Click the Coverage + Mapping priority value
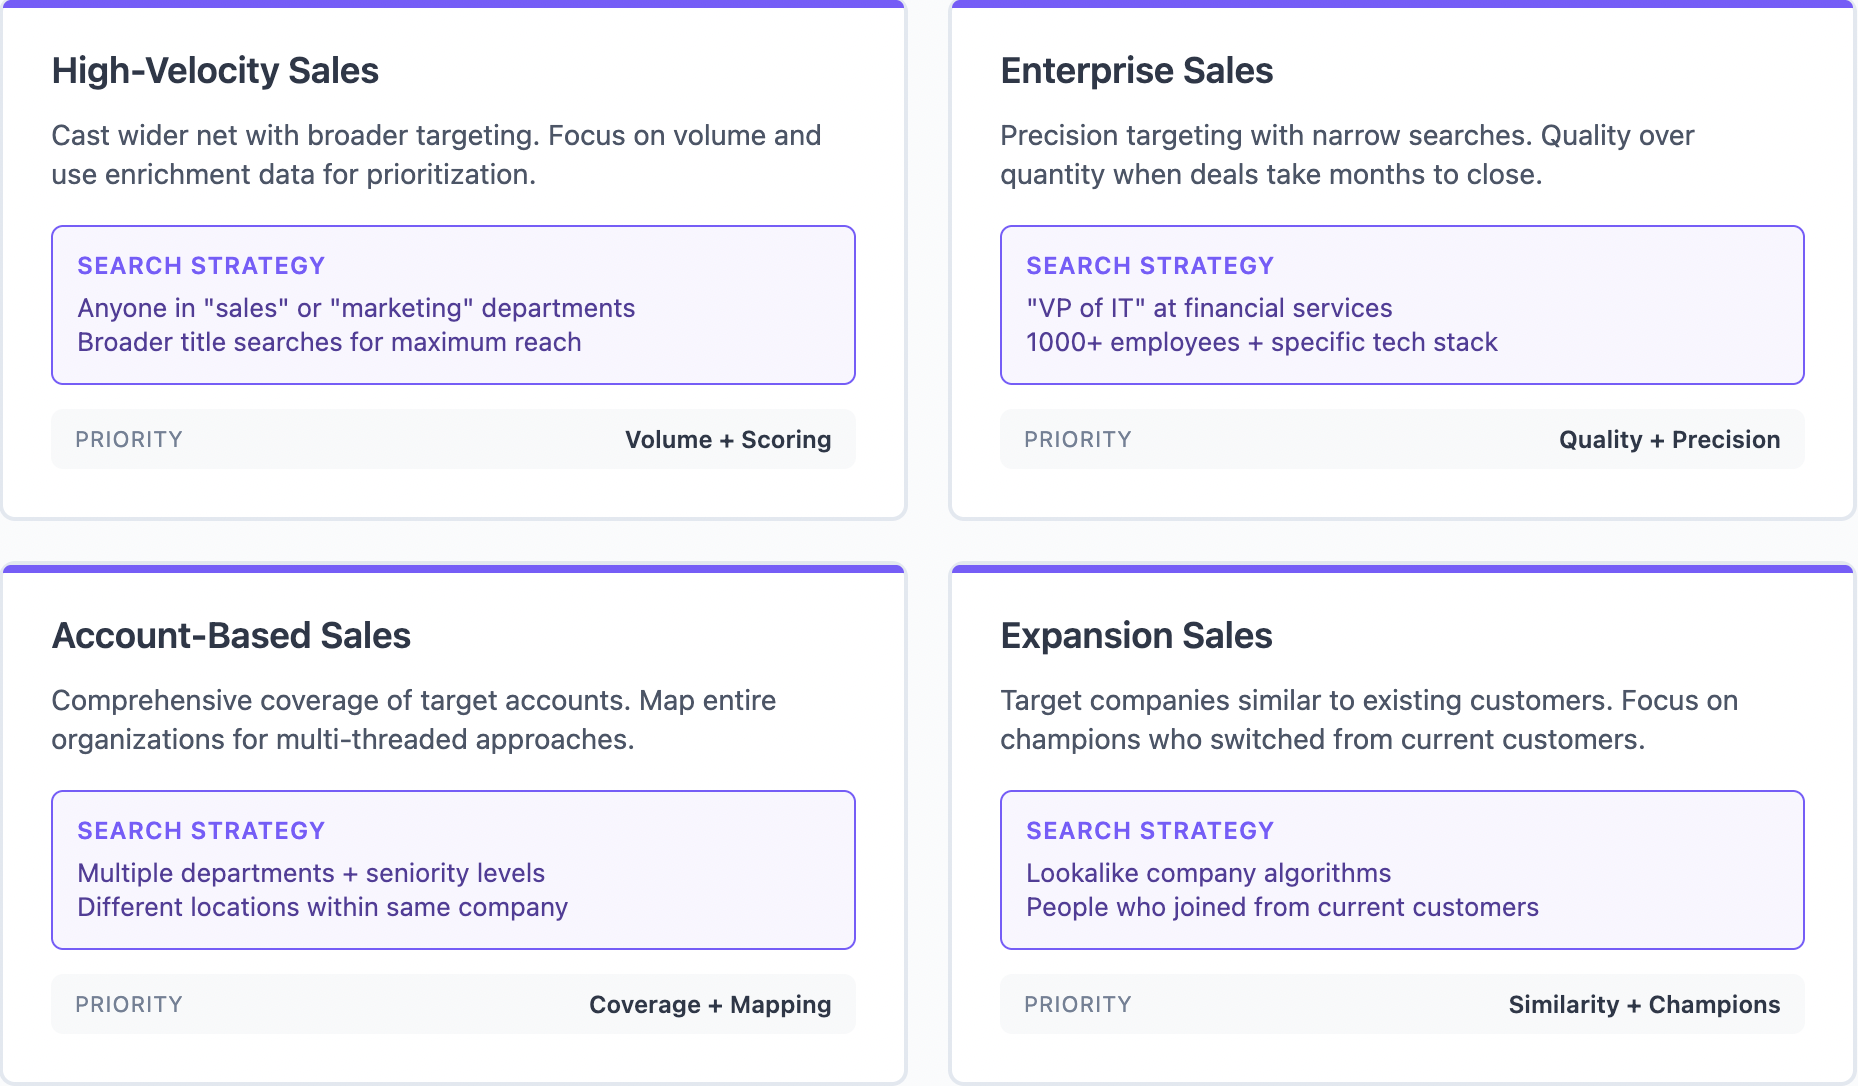 (710, 1005)
